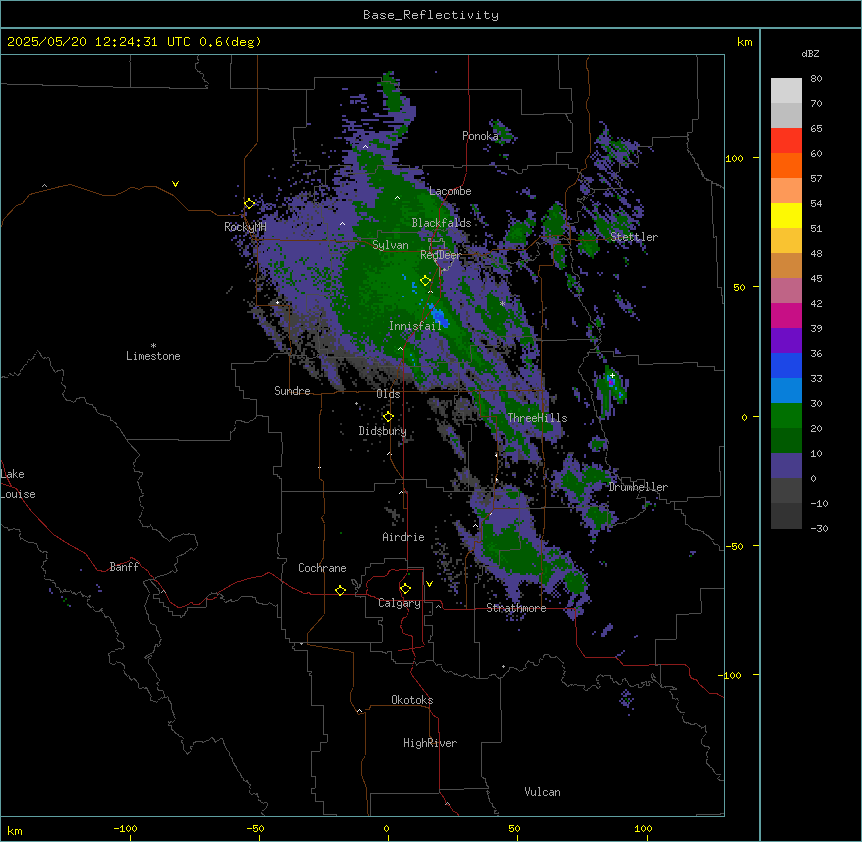Click the Lacombe city label

450,191
